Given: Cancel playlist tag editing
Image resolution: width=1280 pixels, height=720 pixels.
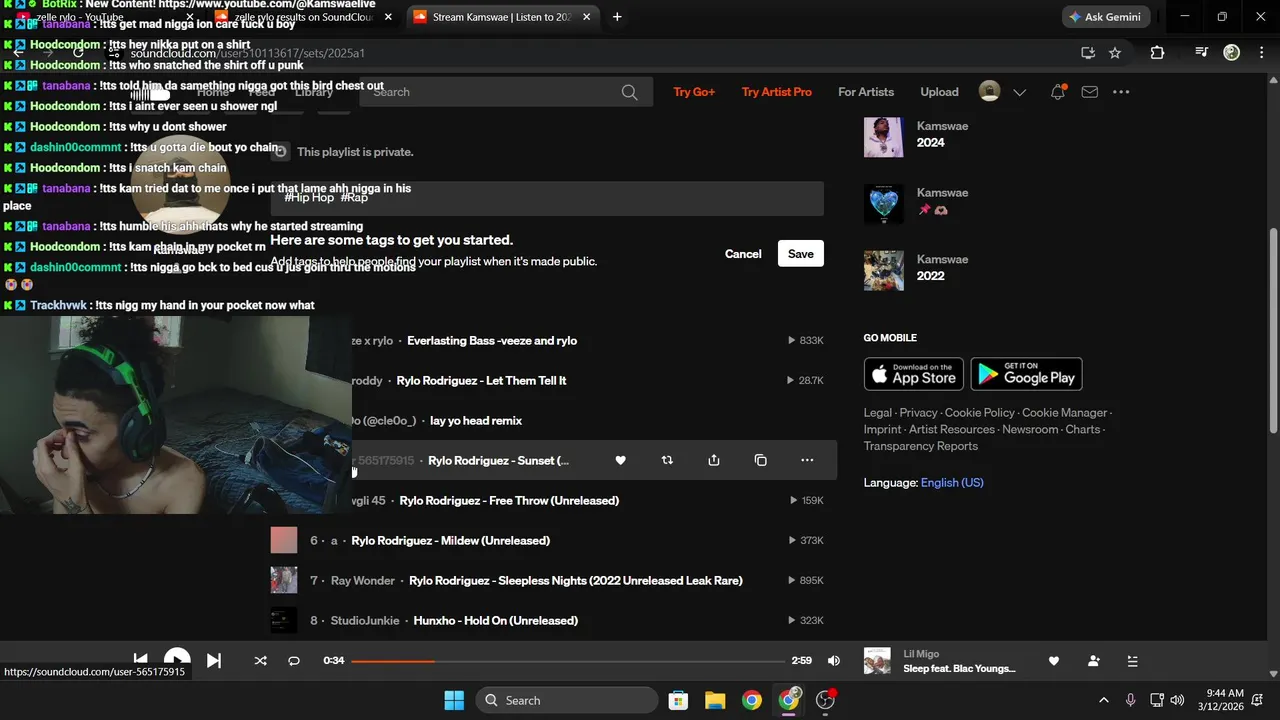Looking at the screenshot, I should pyautogui.click(x=743, y=254).
